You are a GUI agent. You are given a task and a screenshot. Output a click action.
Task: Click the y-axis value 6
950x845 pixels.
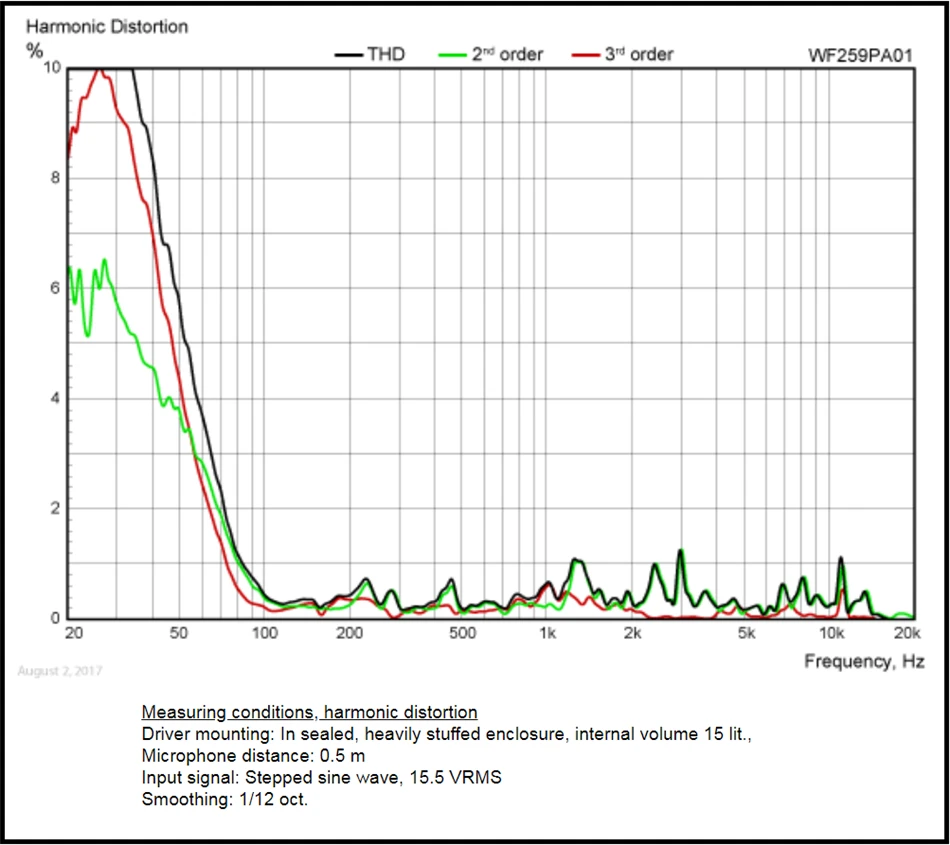tap(56, 288)
